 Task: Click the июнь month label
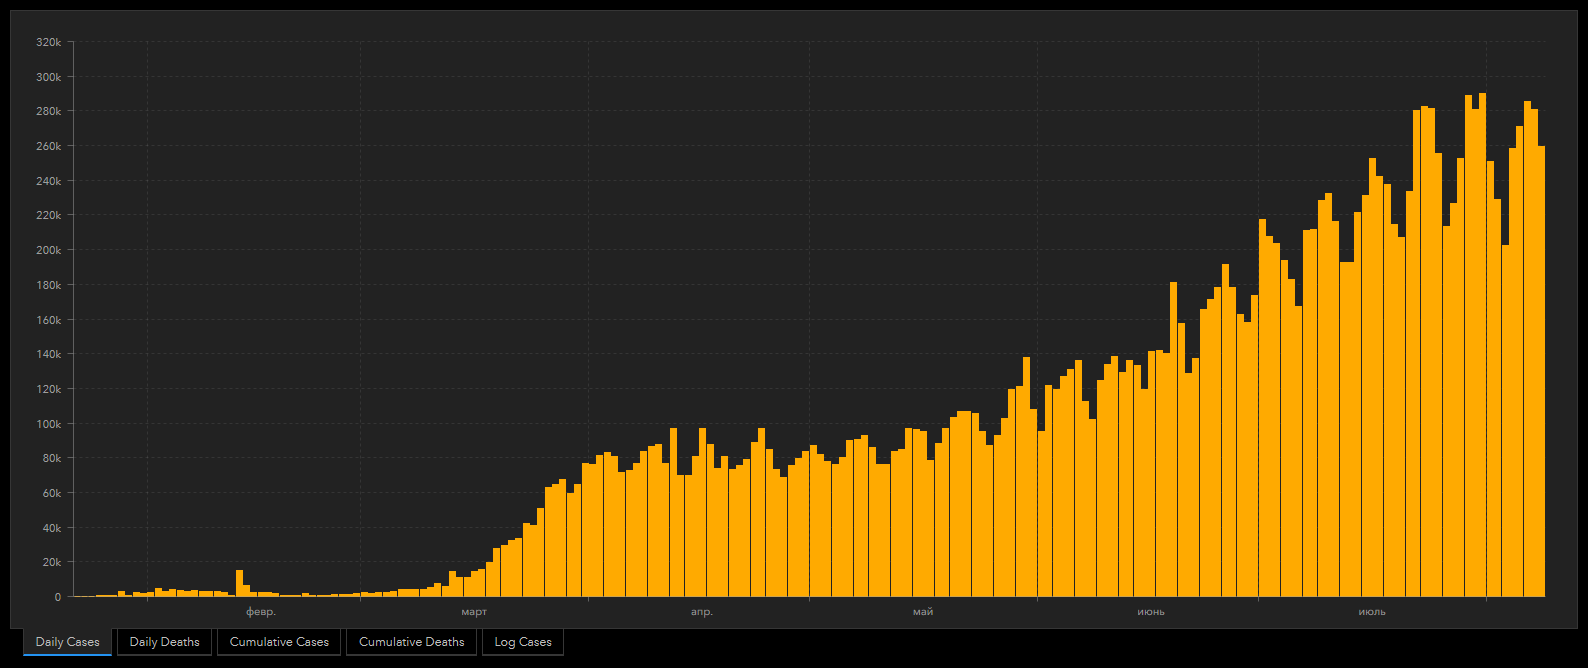coord(1151,612)
